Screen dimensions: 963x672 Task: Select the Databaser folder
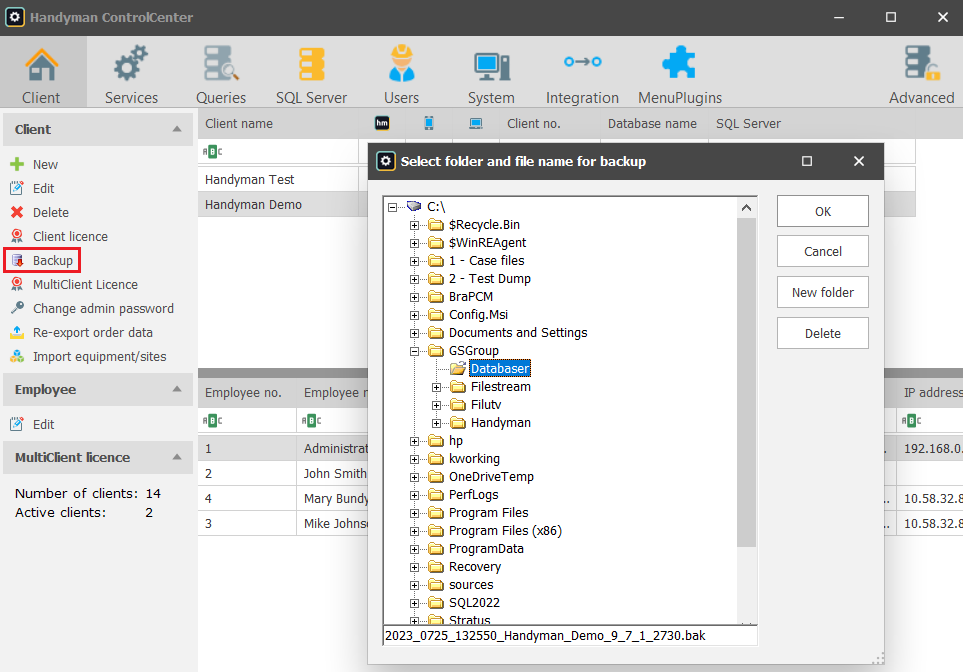(x=499, y=369)
